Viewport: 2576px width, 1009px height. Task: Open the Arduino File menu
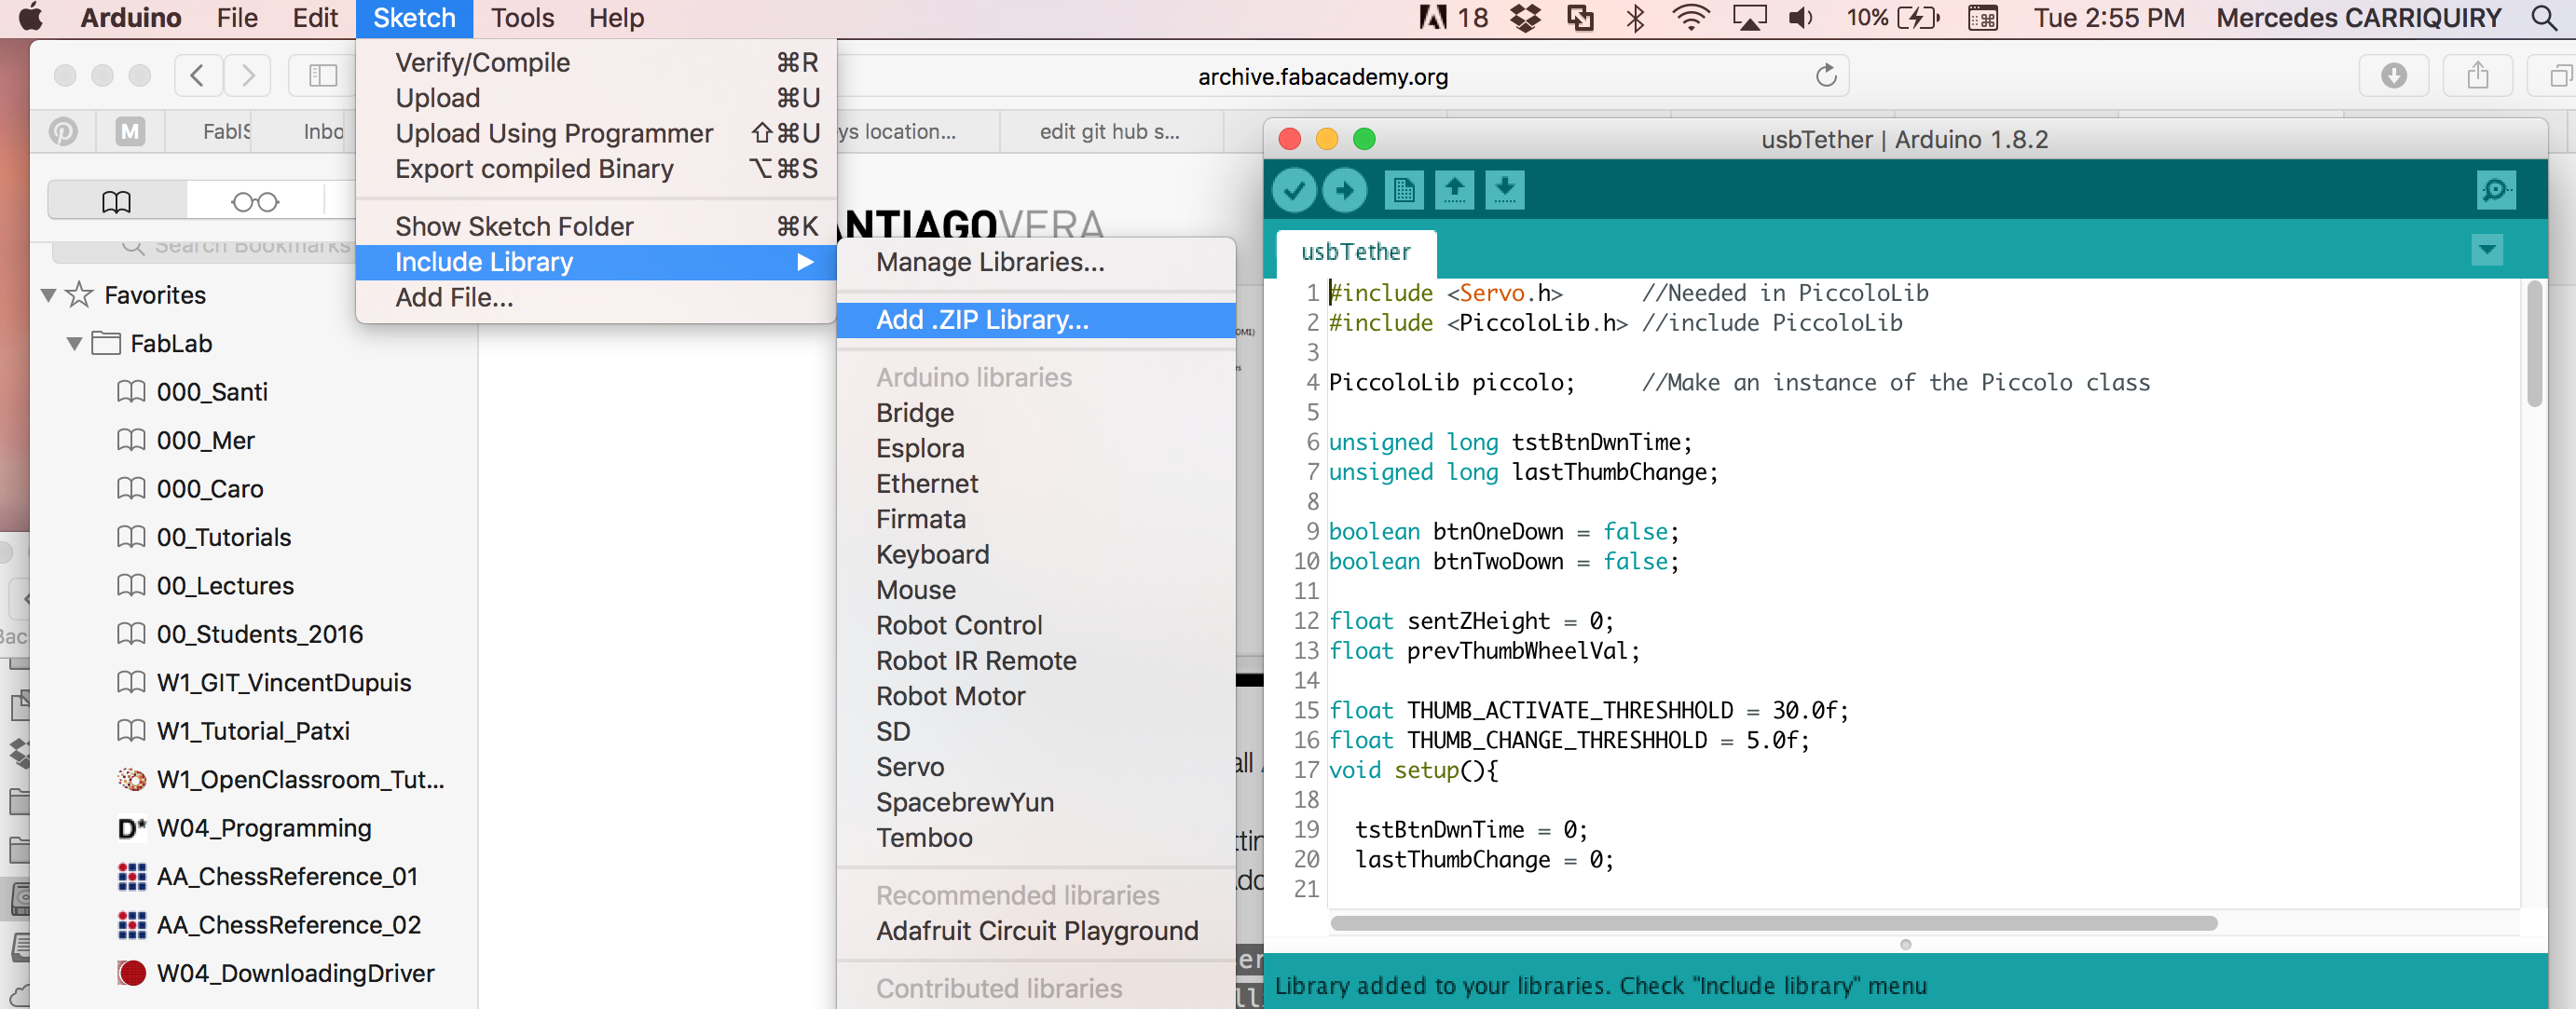(x=237, y=18)
